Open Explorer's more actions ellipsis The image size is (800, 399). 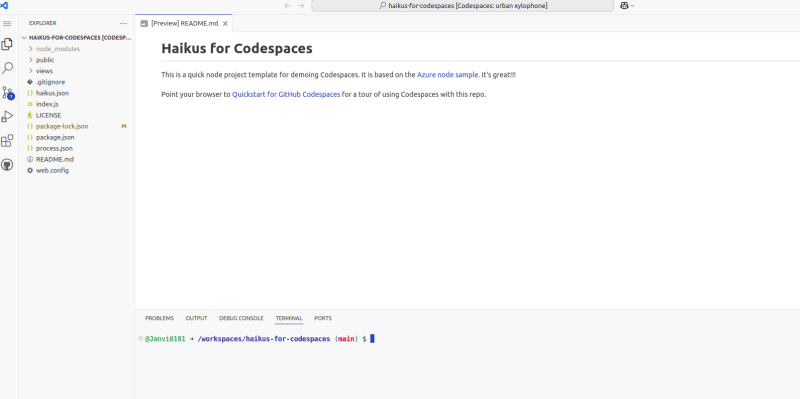(123, 23)
